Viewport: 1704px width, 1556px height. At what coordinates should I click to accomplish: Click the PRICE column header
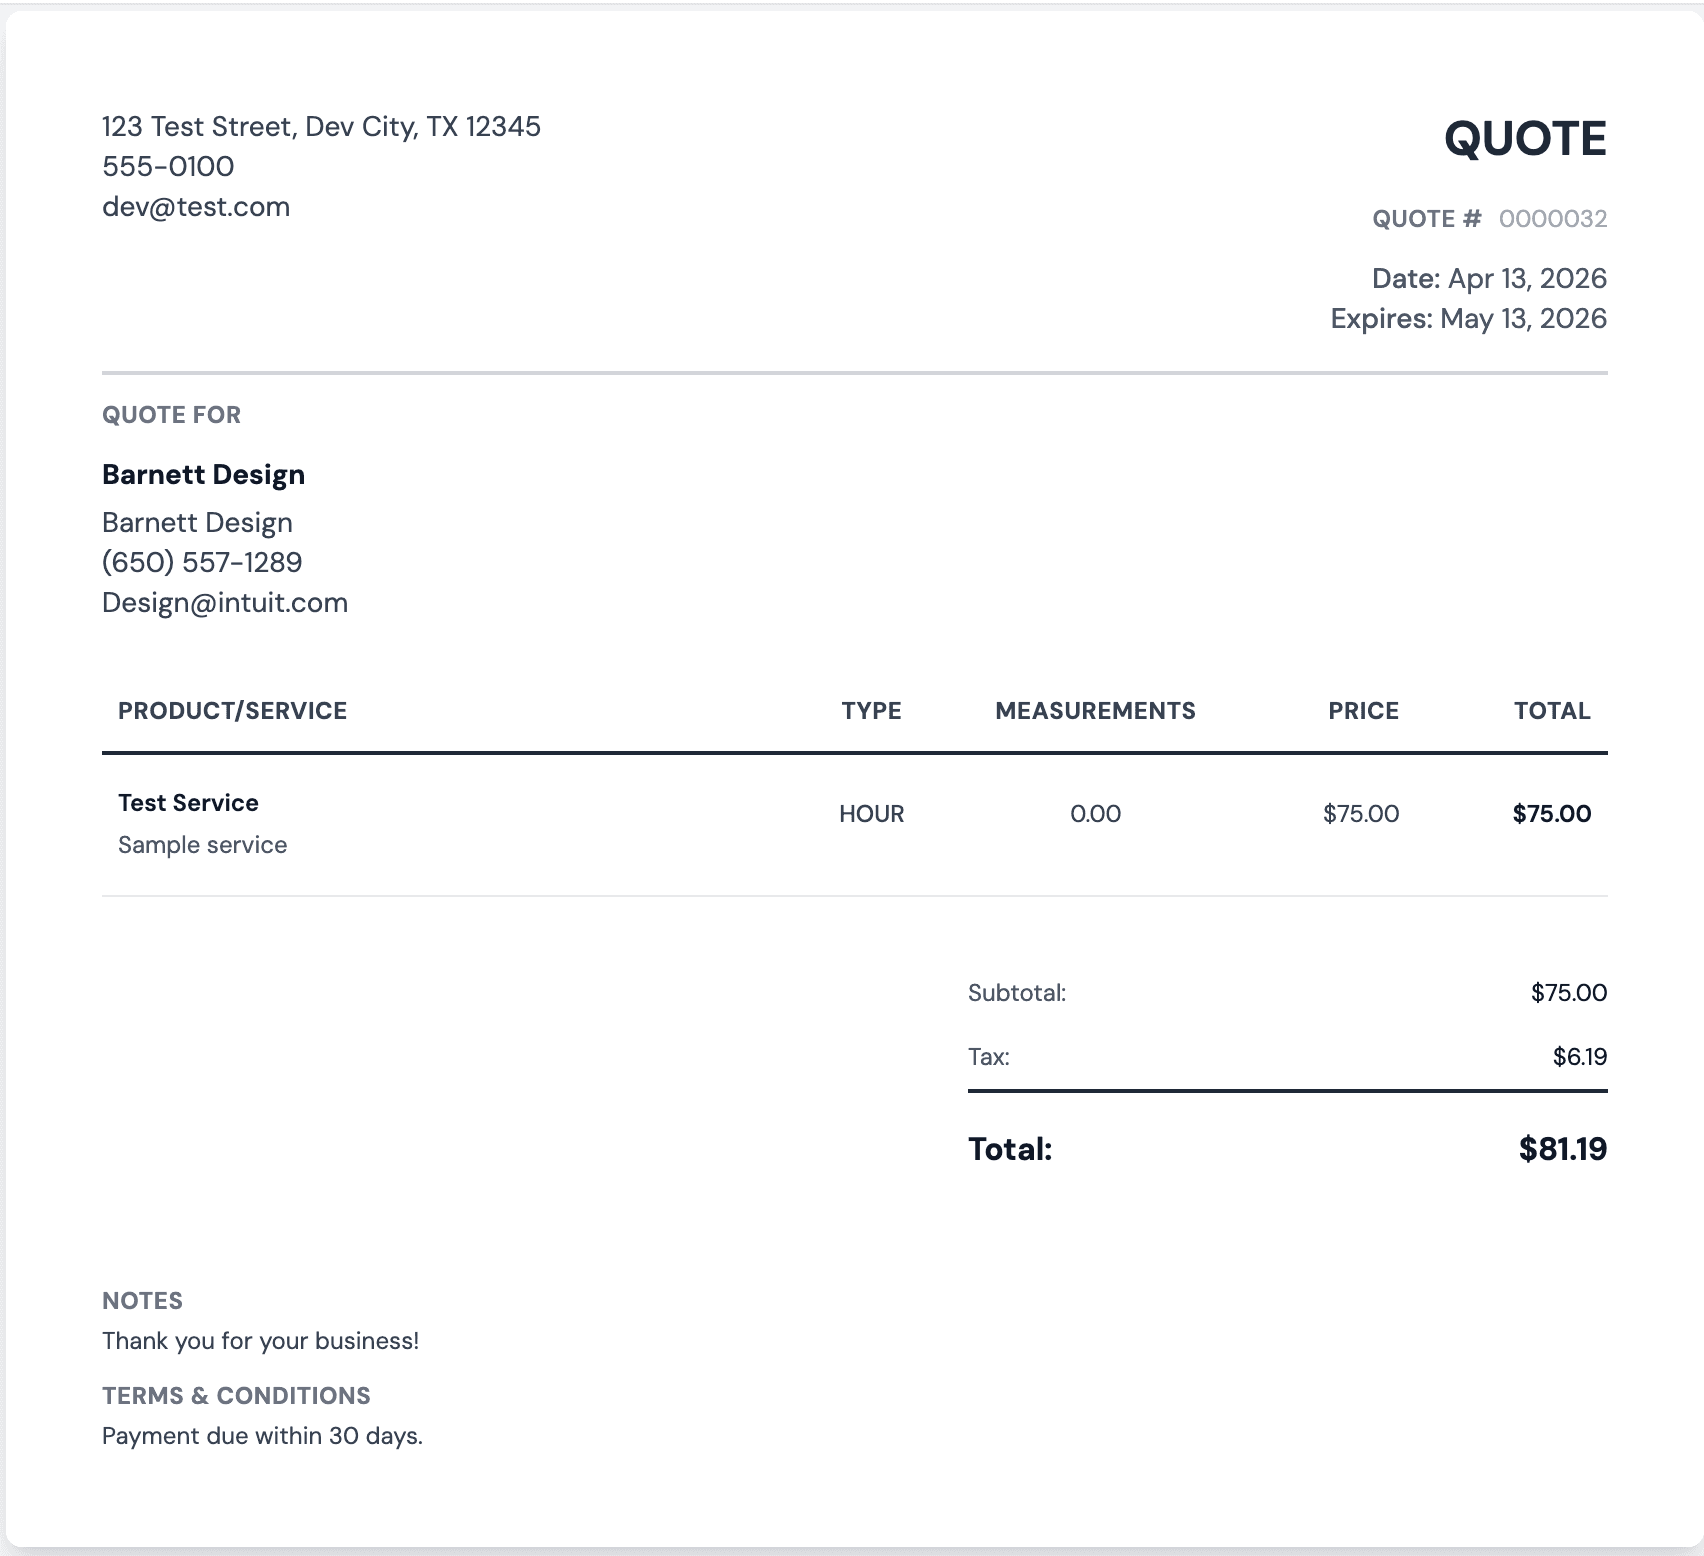[x=1363, y=711]
